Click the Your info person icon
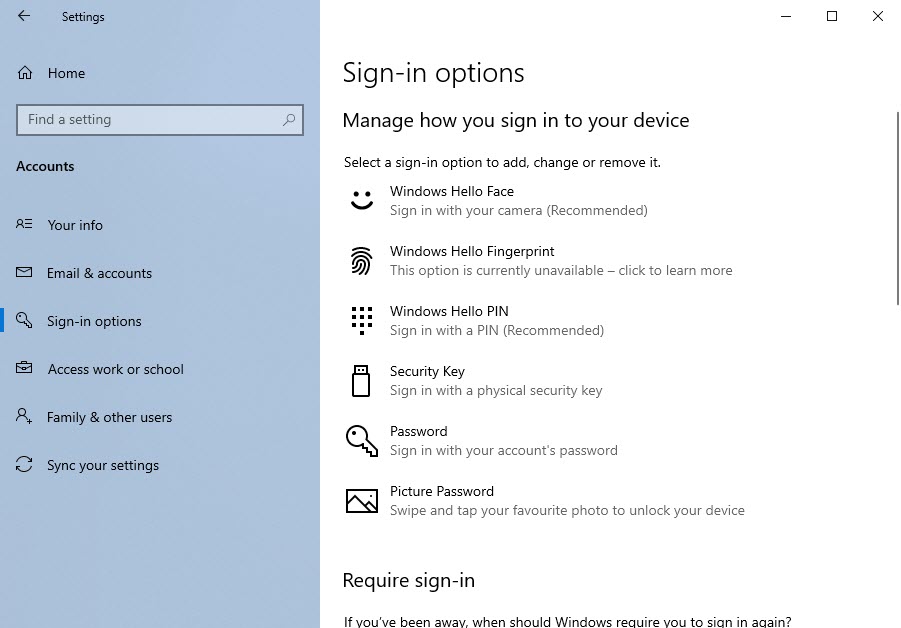Screen dimensions: 901x628 24,224
